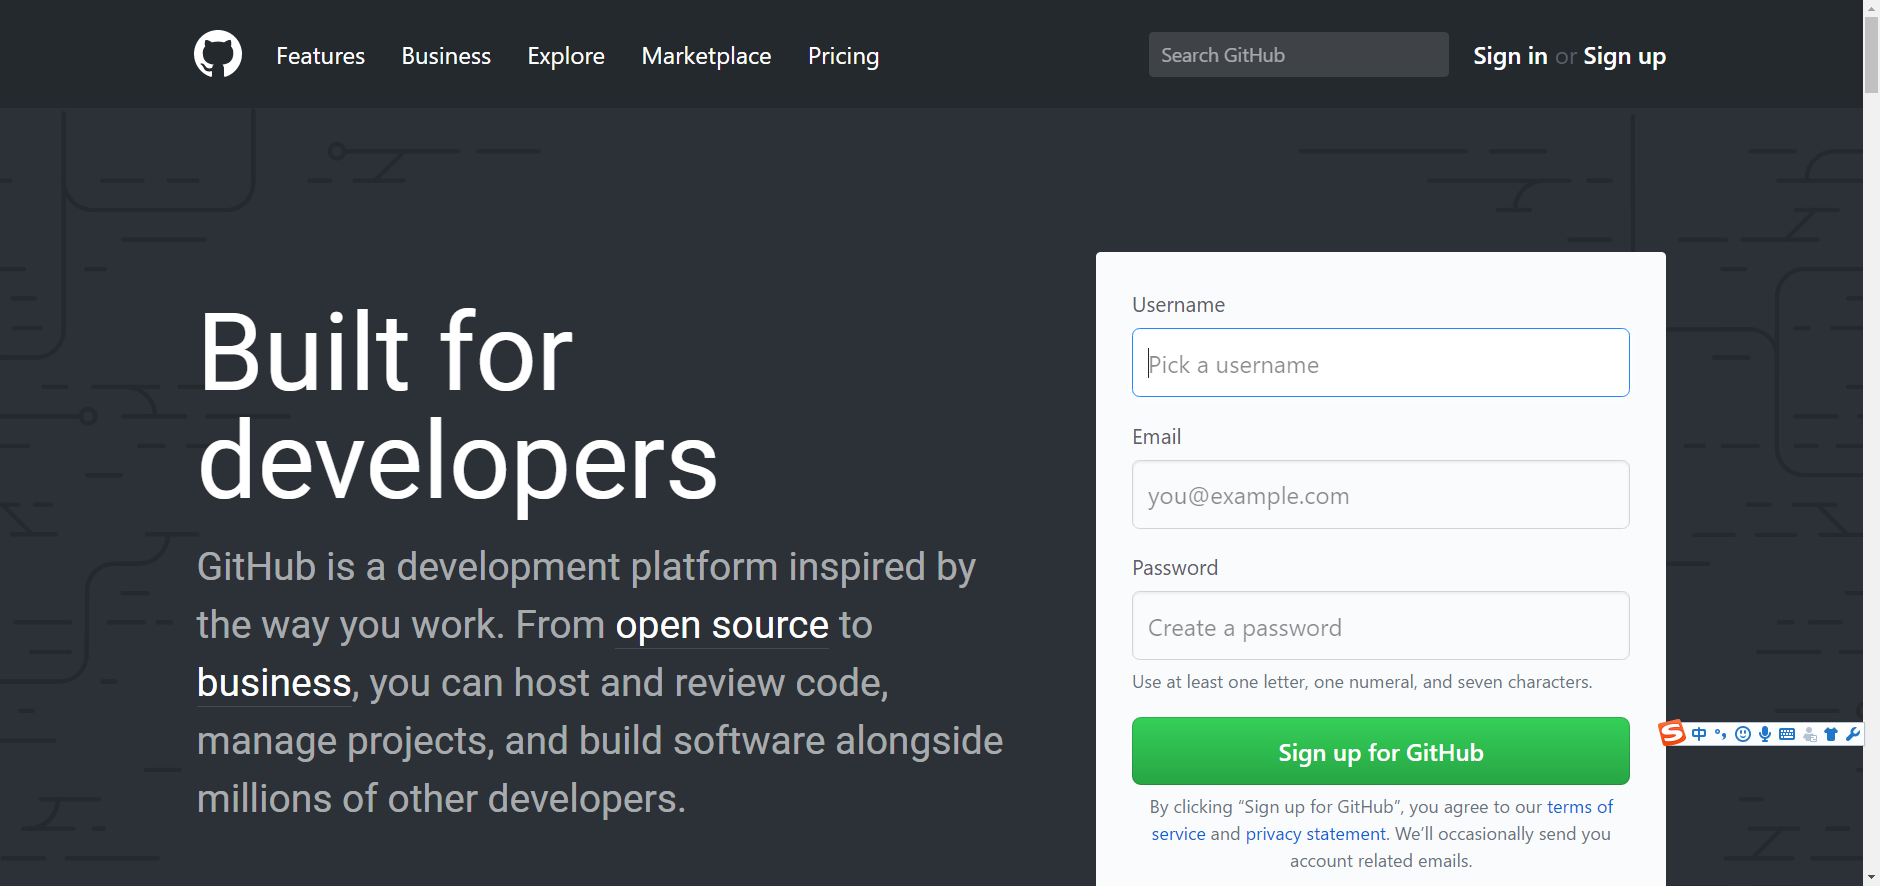The height and width of the screenshot is (886, 1880).
Task: Open the shirt skin icon in IME bar
Action: tap(1831, 734)
